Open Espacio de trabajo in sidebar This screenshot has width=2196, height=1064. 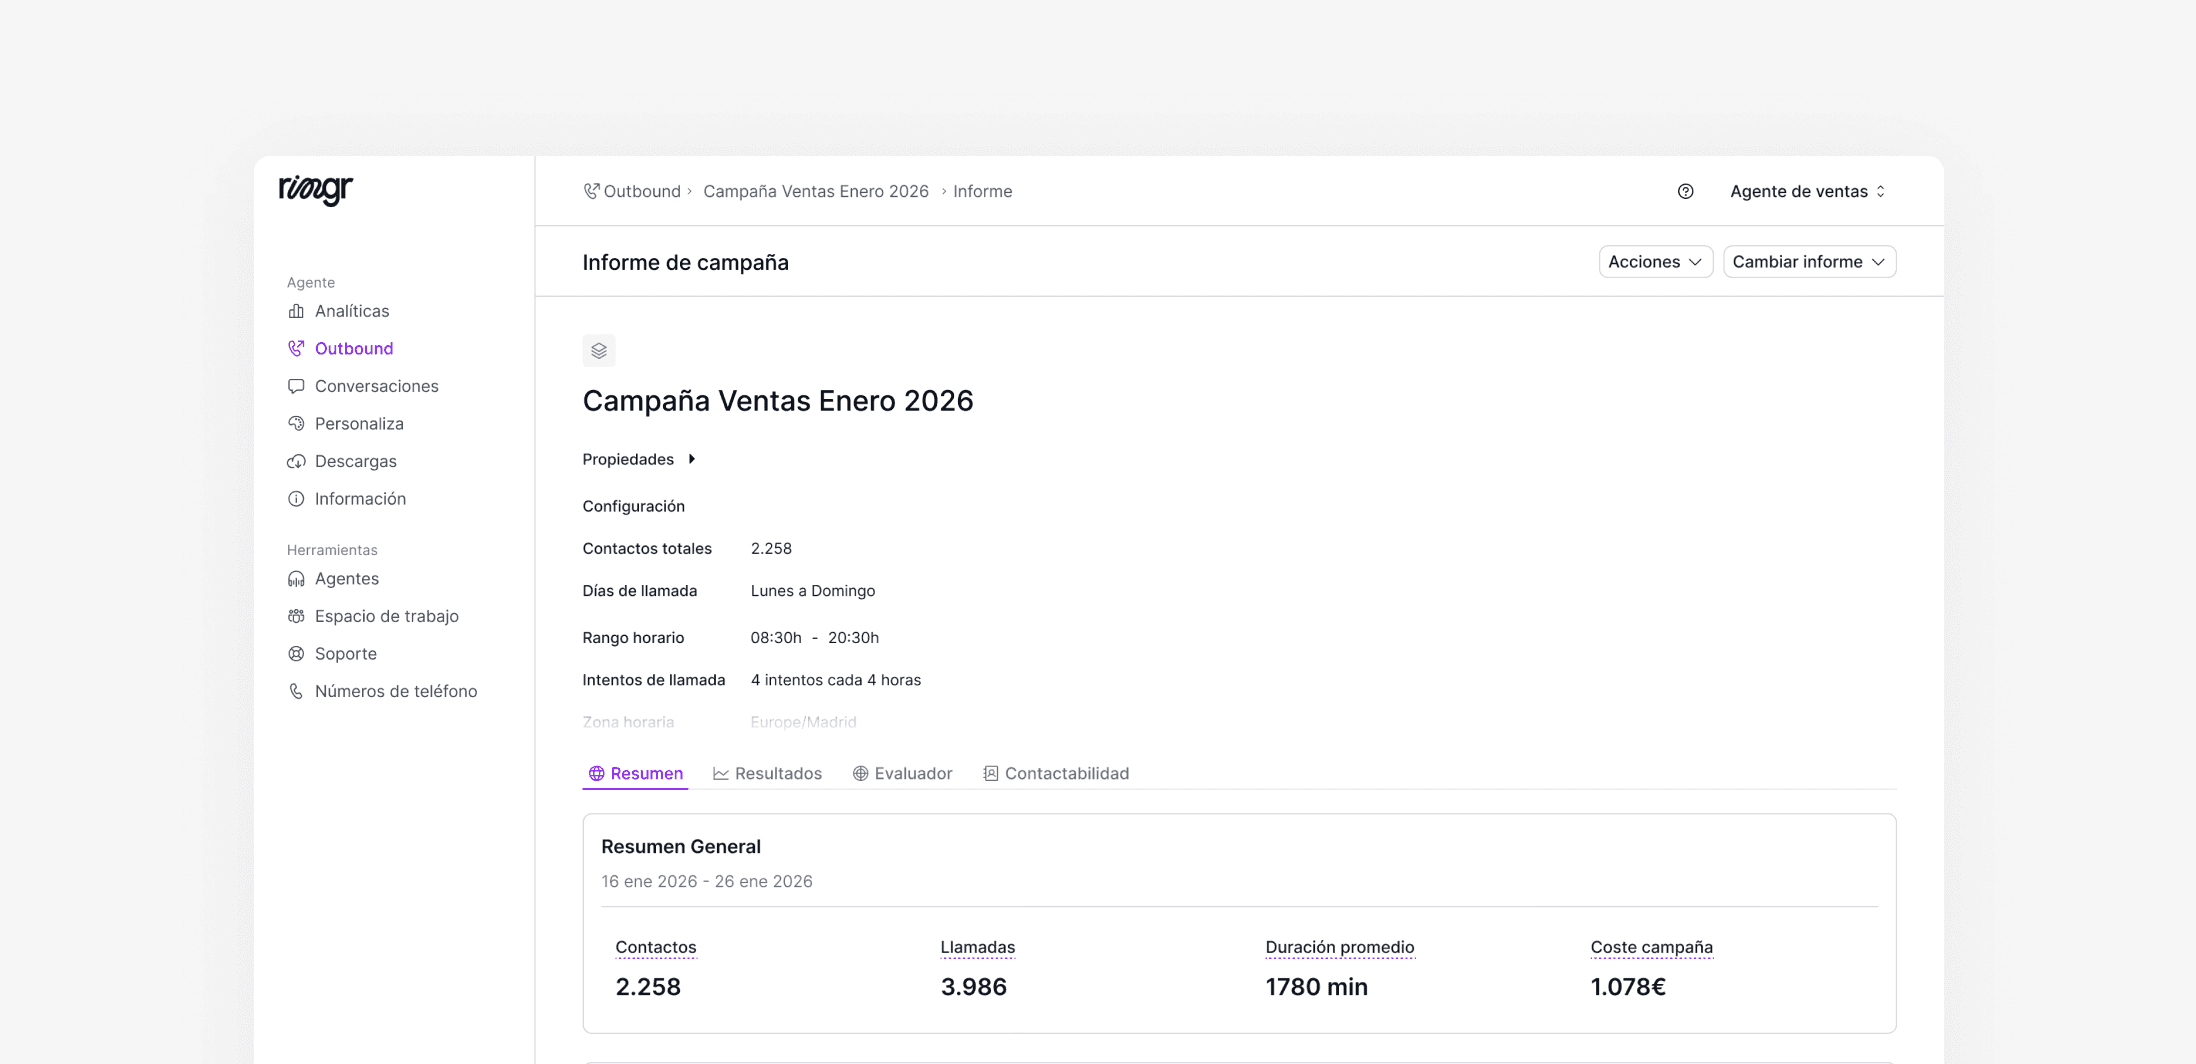coord(386,616)
